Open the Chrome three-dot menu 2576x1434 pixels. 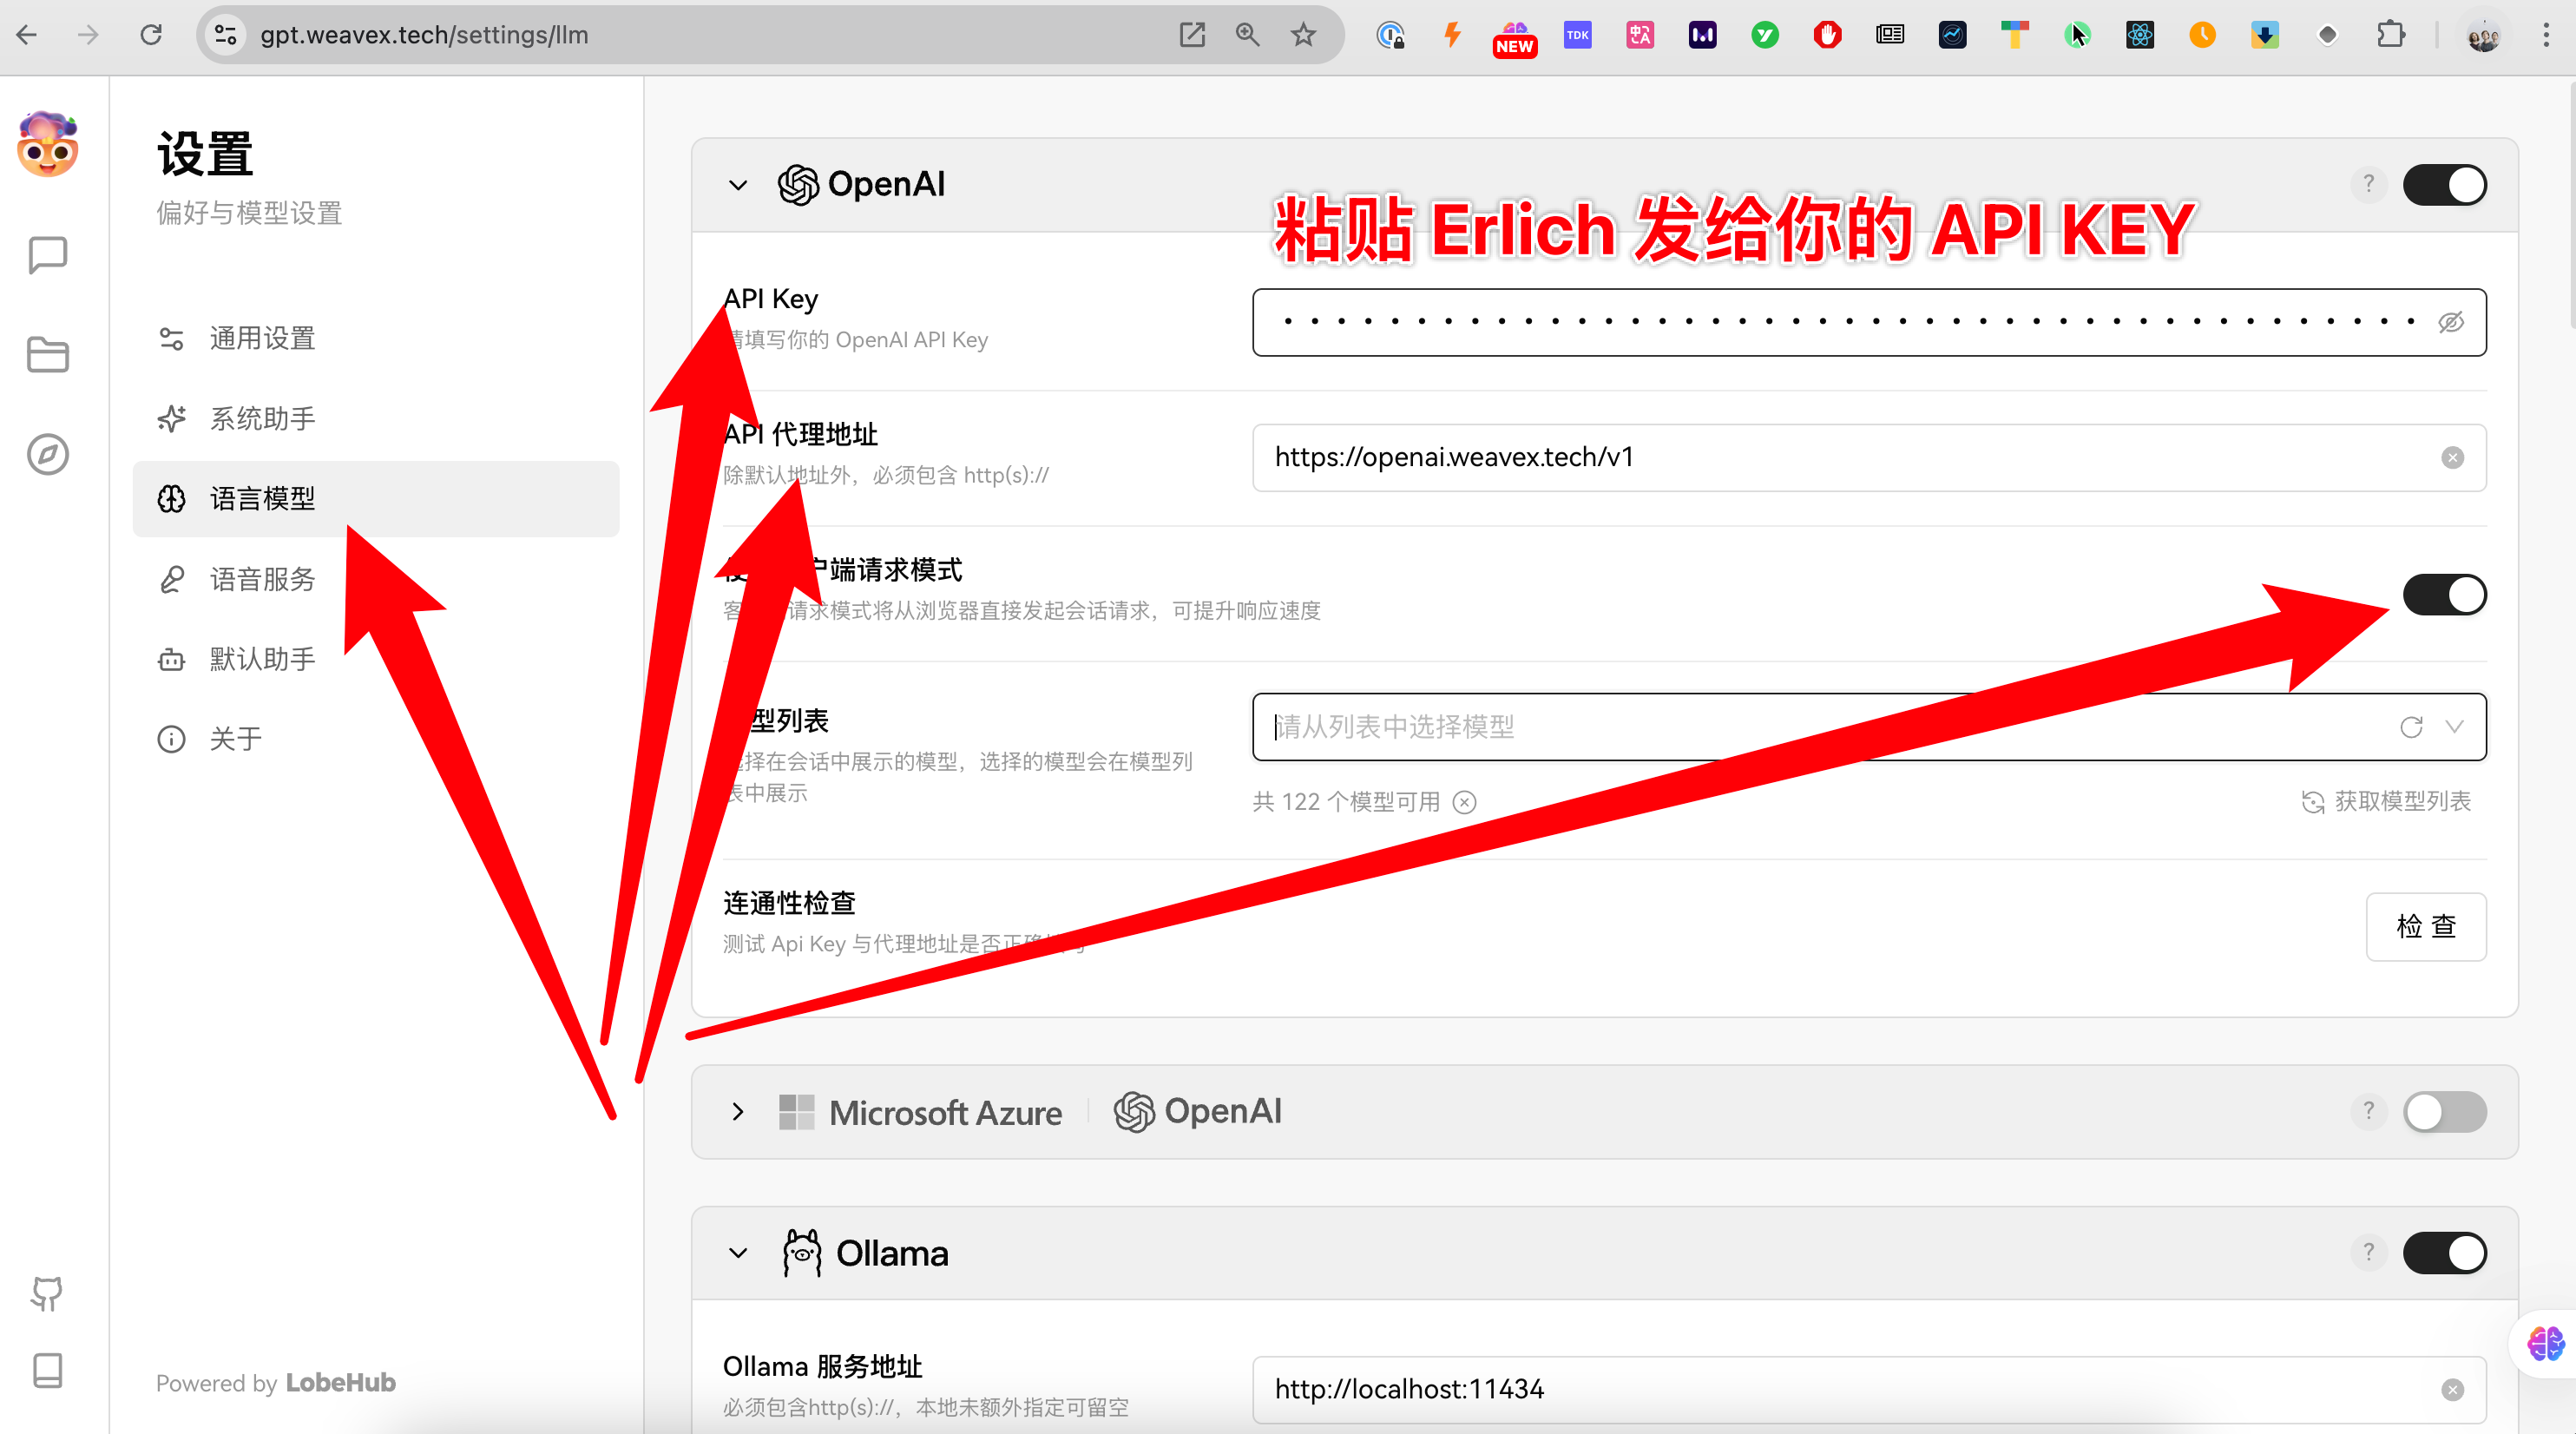point(2546,35)
